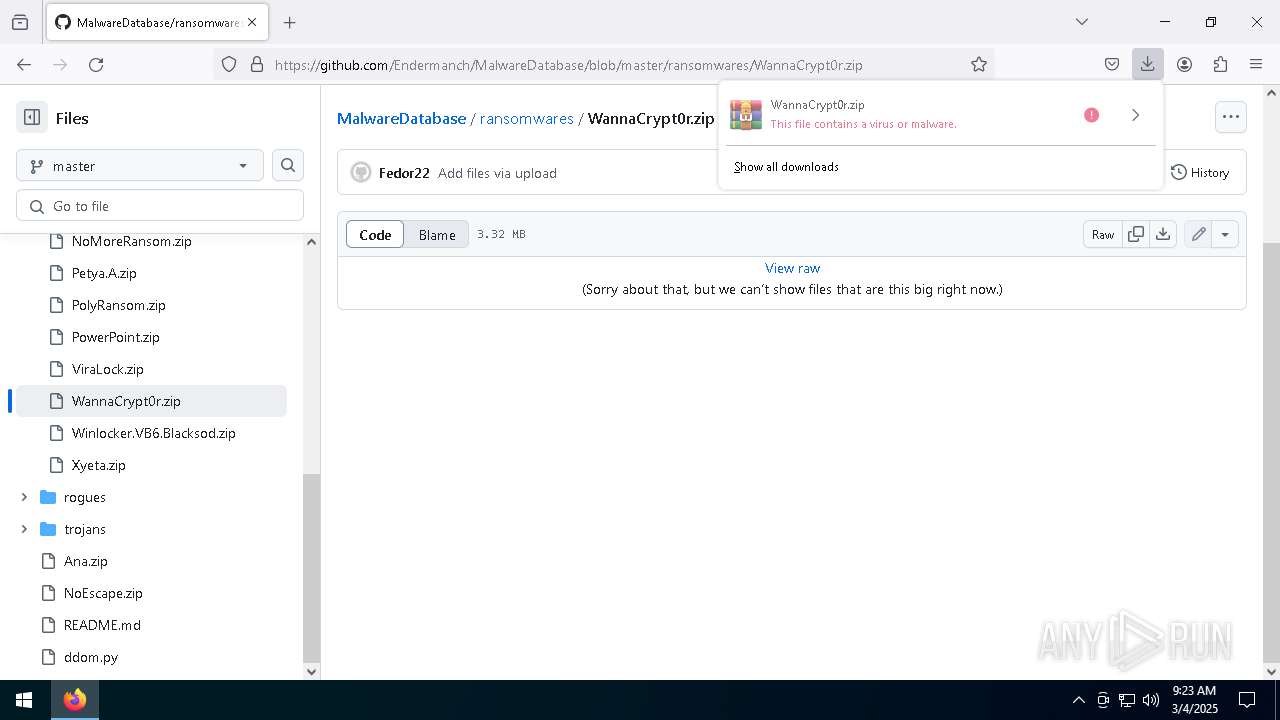Copy raw file contents
Viewport: 1280px width, 720px height.
tap(1136, 234)
